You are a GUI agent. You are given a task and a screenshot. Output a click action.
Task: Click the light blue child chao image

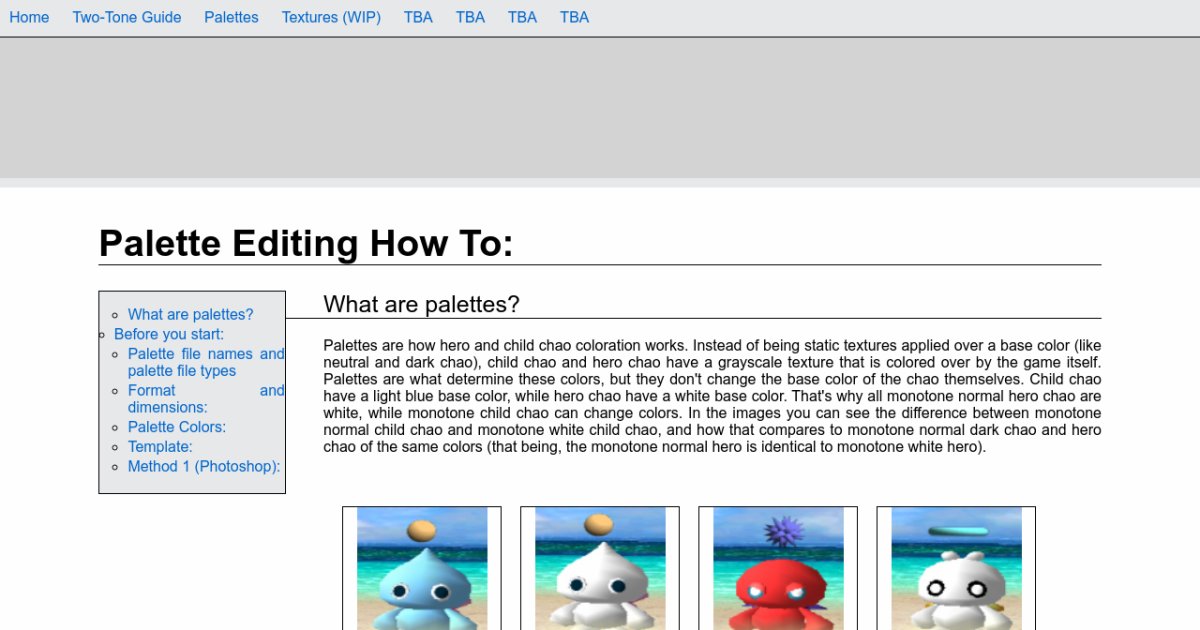tap(422, 568)
